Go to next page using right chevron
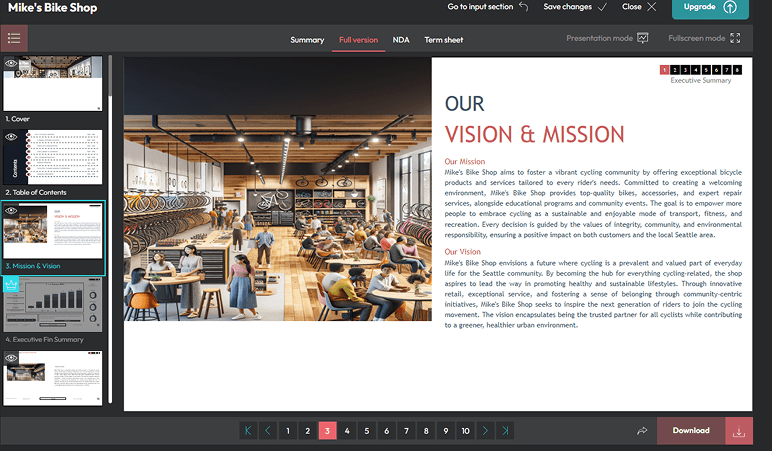 (x=486, y=431)
